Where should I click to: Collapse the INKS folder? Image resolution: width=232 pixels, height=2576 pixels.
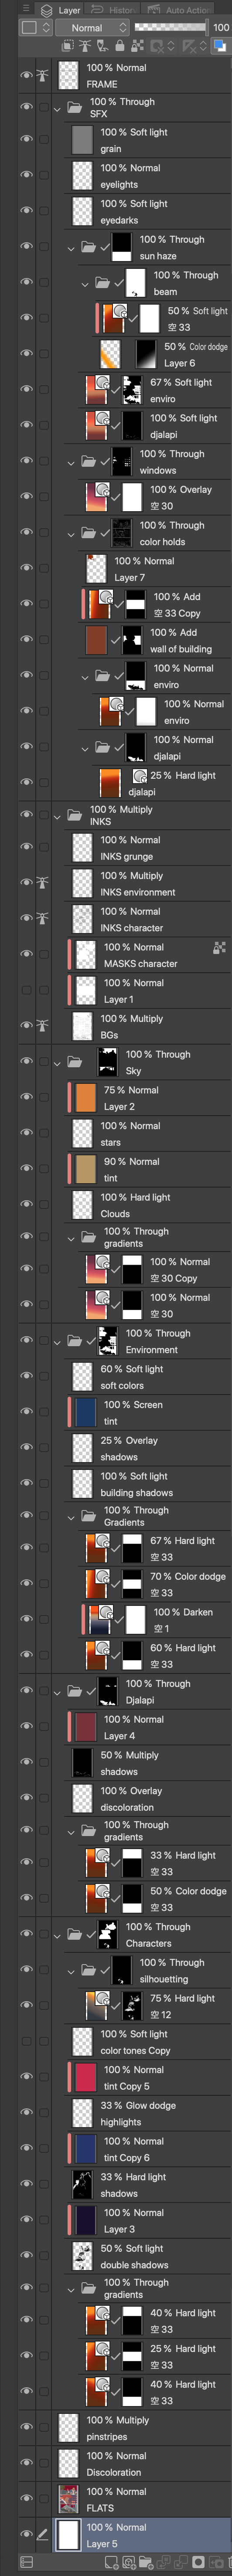[x=57, y=816]
